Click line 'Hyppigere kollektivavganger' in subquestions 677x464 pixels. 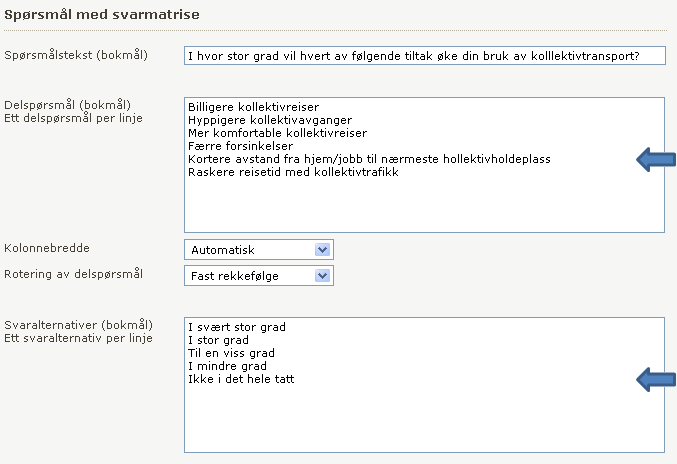270,120
